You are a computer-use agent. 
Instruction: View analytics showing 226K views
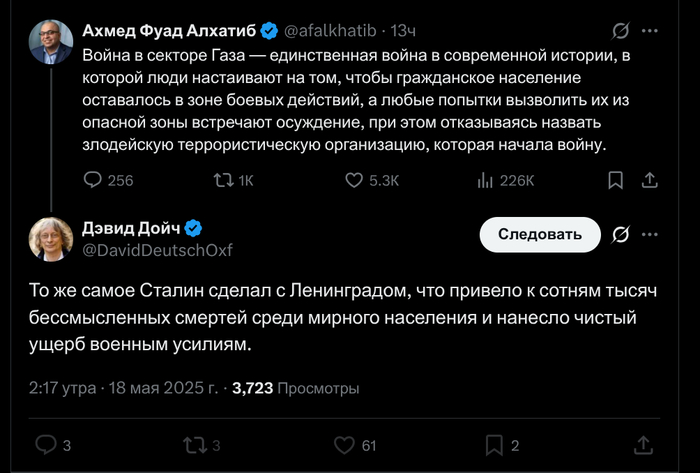pos(486,180)
